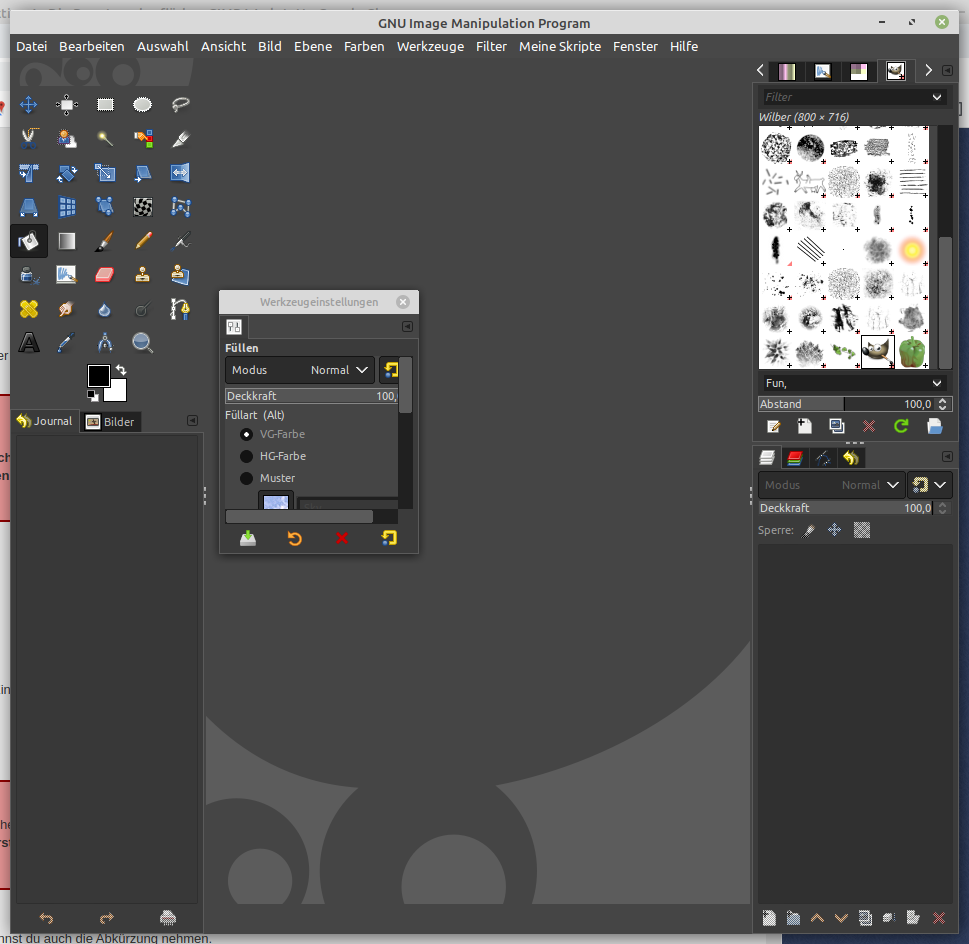Select the HG-Farbe fill type
Viewport: 969px width, 944px height.
coord(247,456)
